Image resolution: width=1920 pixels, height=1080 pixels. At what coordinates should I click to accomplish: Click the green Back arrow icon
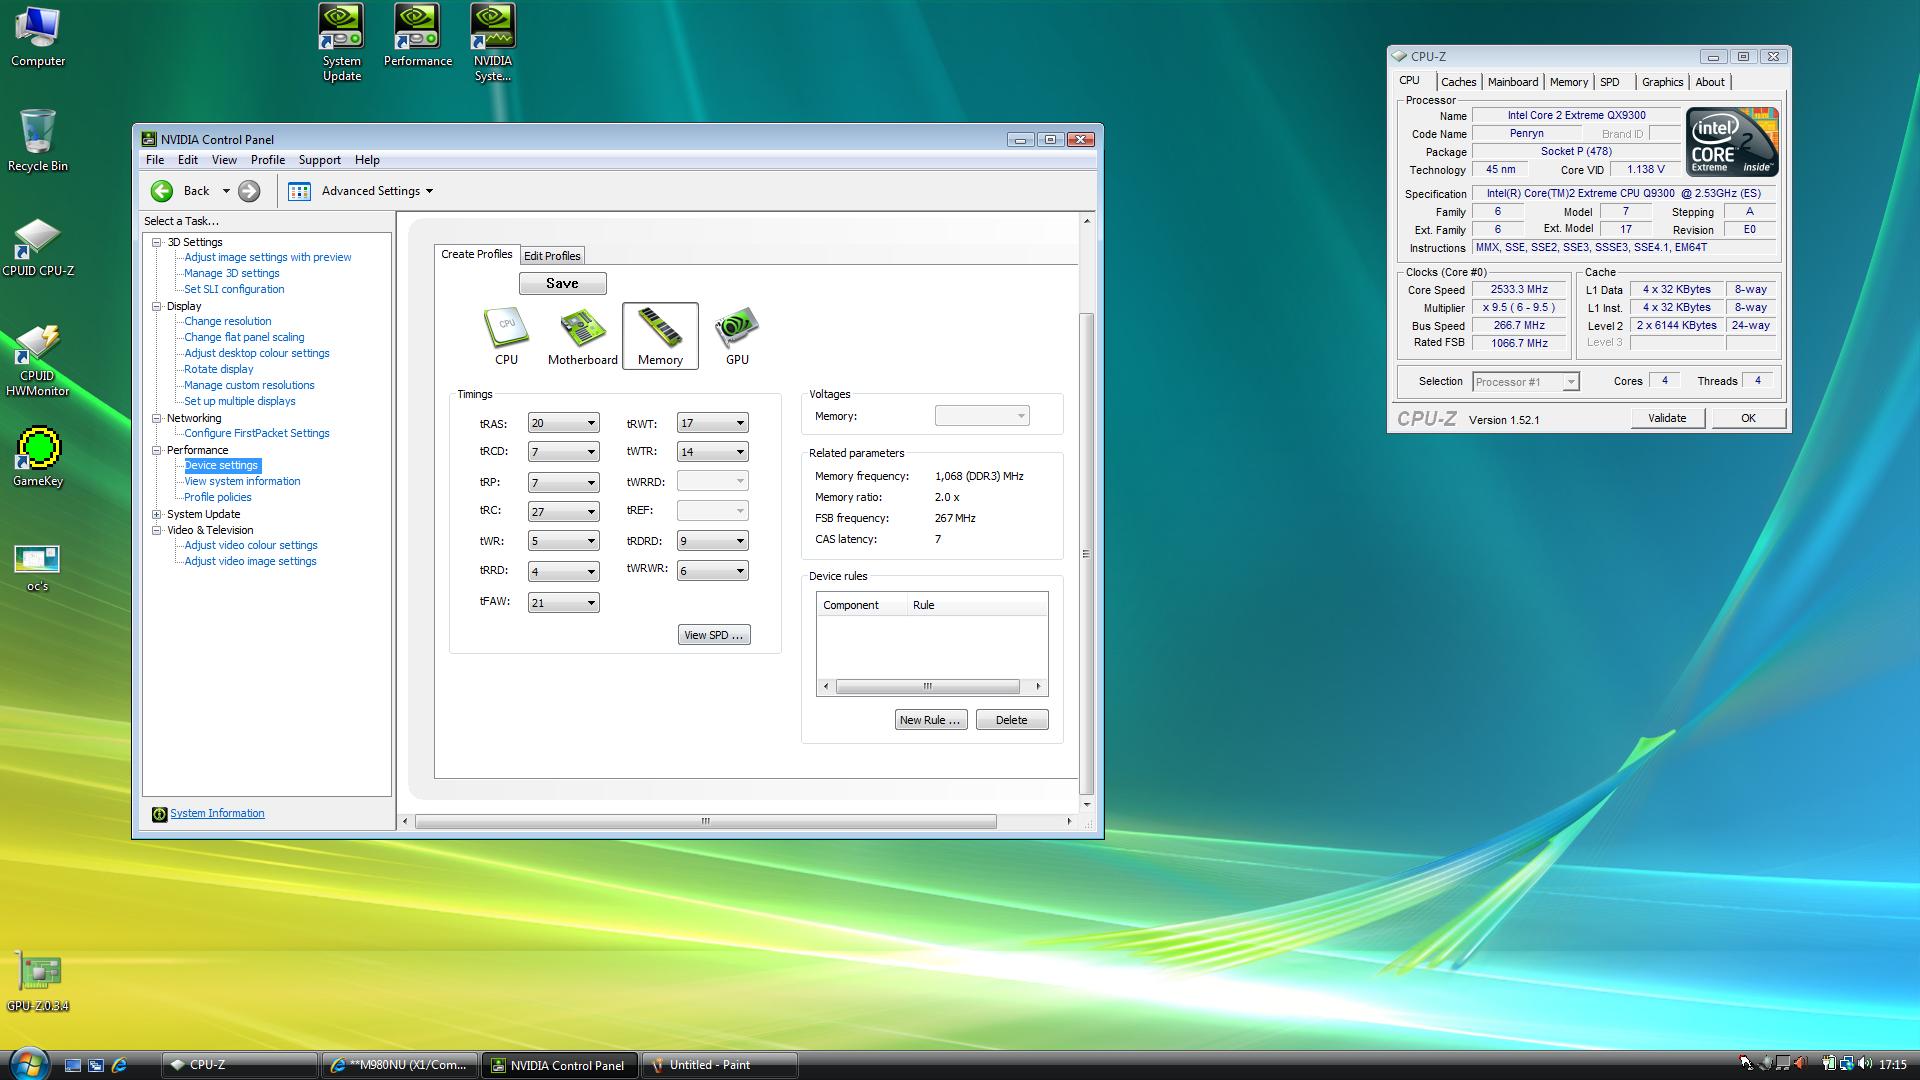161,191
